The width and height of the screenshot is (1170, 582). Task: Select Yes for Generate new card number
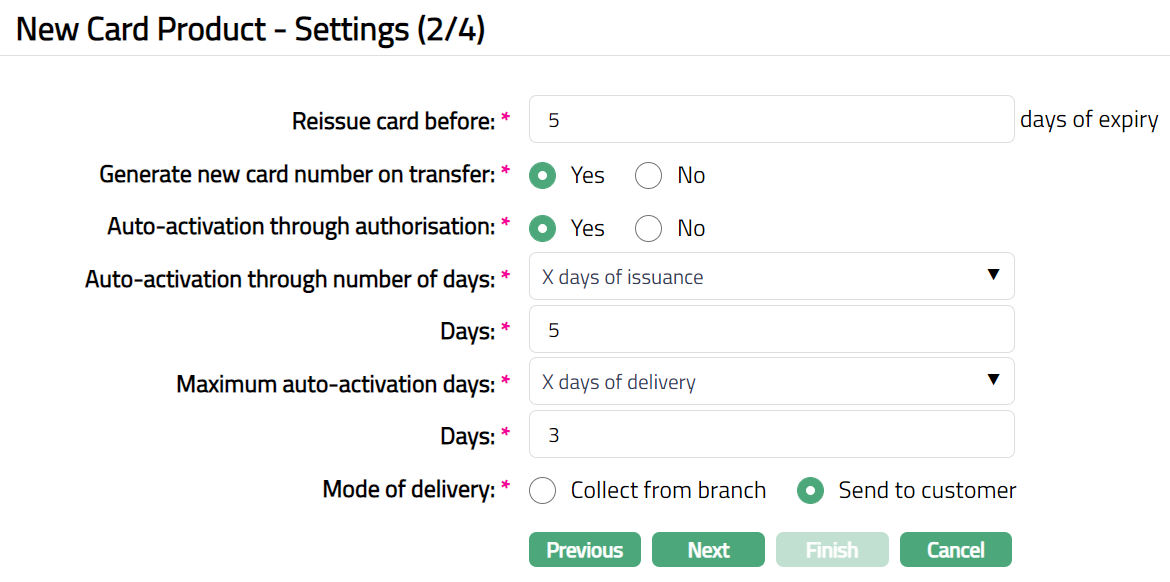point(543,176)
